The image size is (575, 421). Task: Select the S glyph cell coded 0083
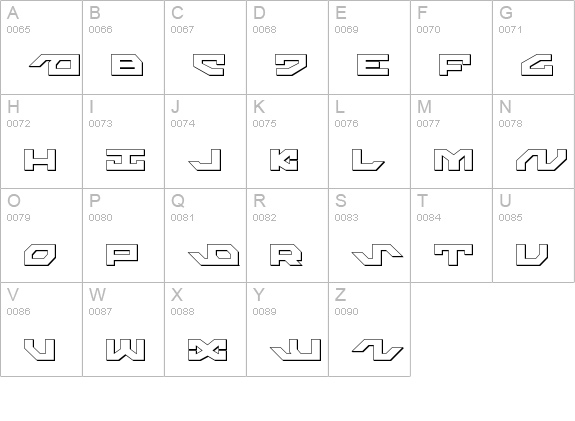(x=369, y=235)
